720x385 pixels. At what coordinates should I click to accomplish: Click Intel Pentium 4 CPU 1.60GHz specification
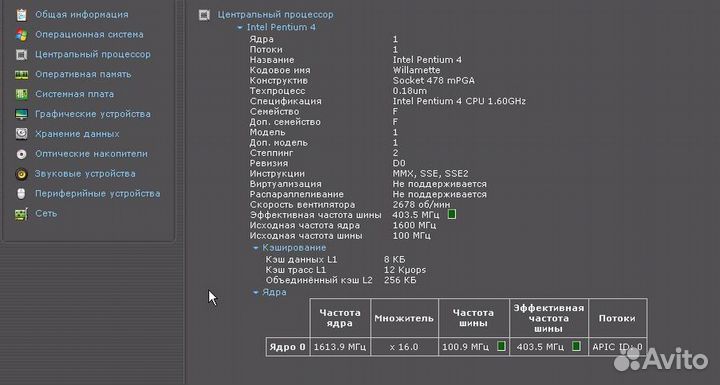459,101
